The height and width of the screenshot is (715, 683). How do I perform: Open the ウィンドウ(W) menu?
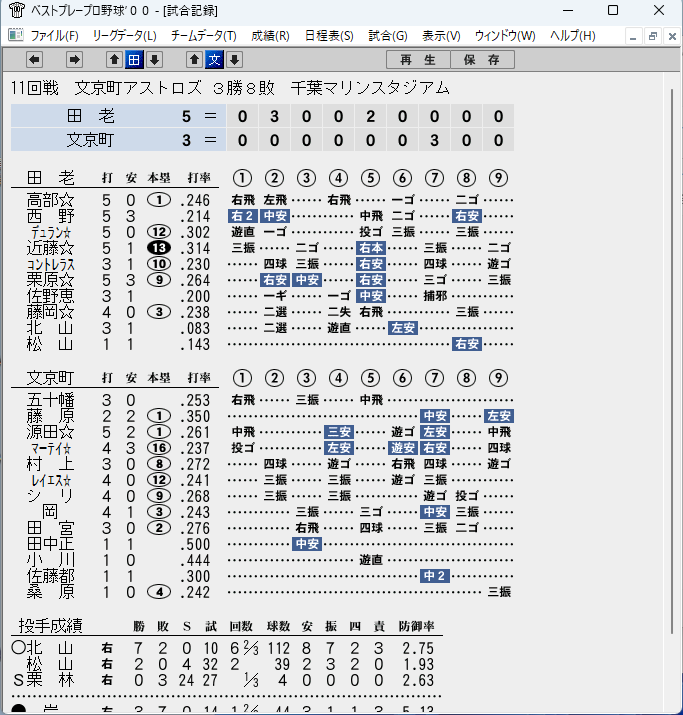pyautogui.click(x=505, y=36)
